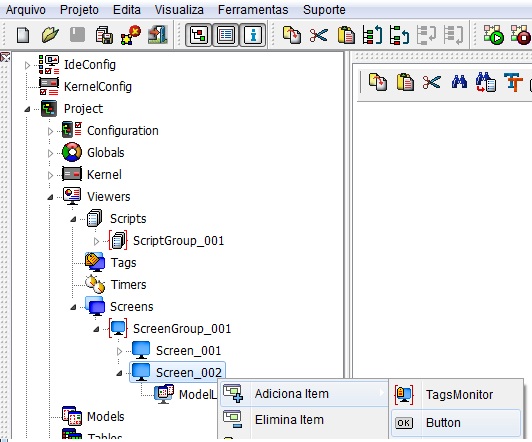532x442 pixels.
Task: Select TagsMonitor from the submenu
Action: pos(456,395)
